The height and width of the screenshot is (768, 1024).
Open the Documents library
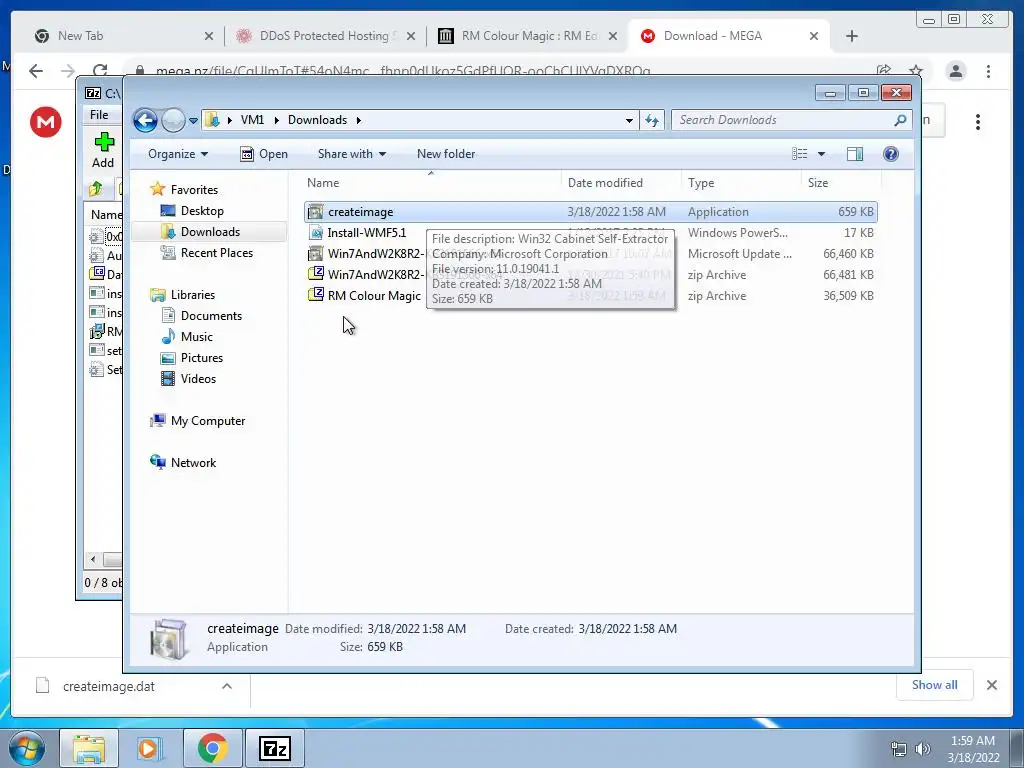point(211,316)
